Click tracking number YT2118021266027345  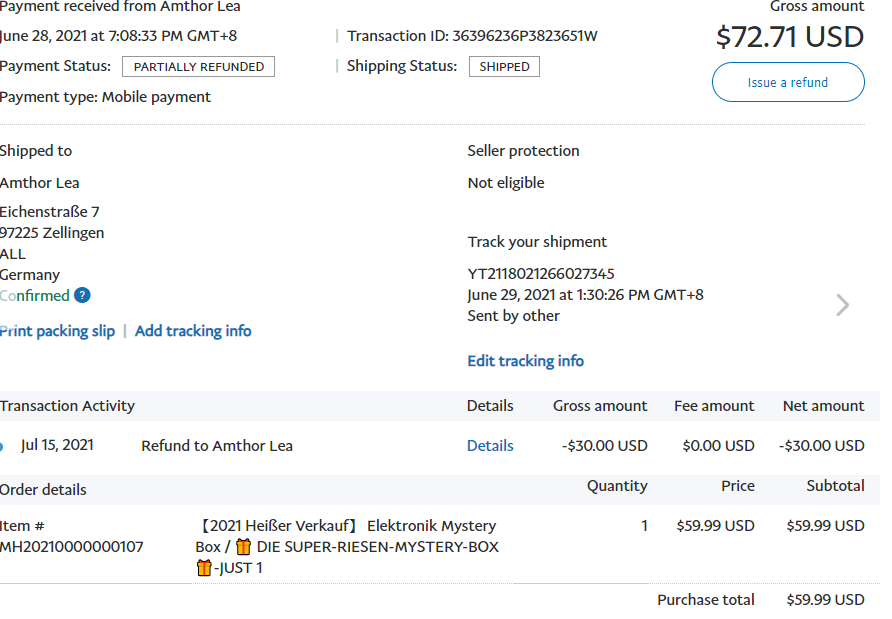point(541,274)
